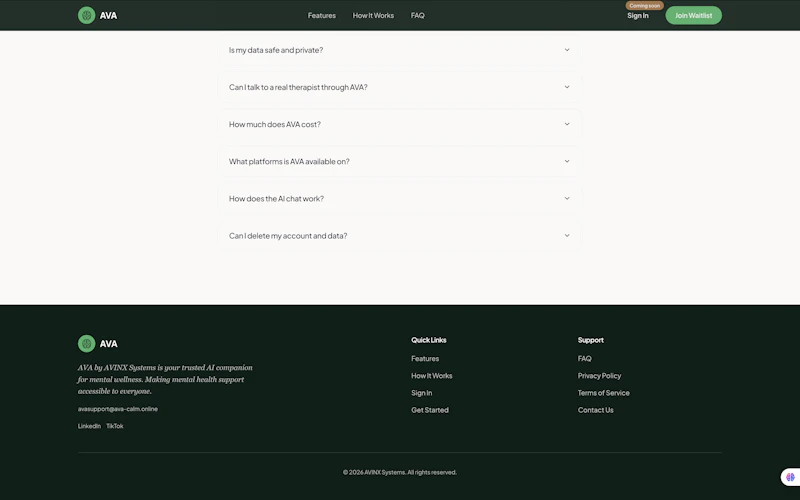Screen dimensions: 800x500
Task: Open the floating brain chat widget icon
Action: coord(790,477)
